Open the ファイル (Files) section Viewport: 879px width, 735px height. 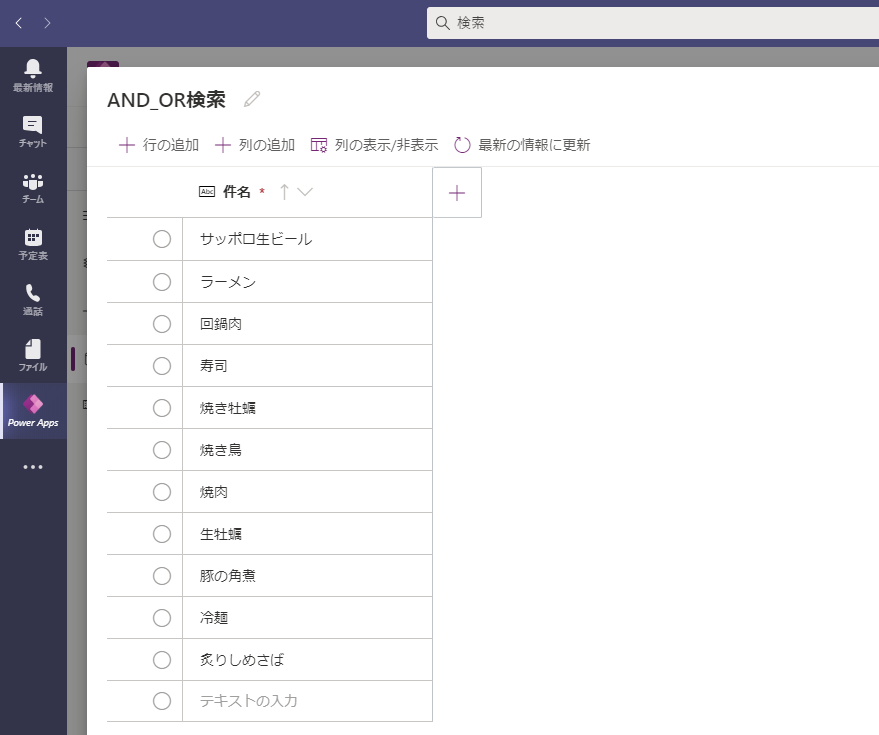coord(33,353)
